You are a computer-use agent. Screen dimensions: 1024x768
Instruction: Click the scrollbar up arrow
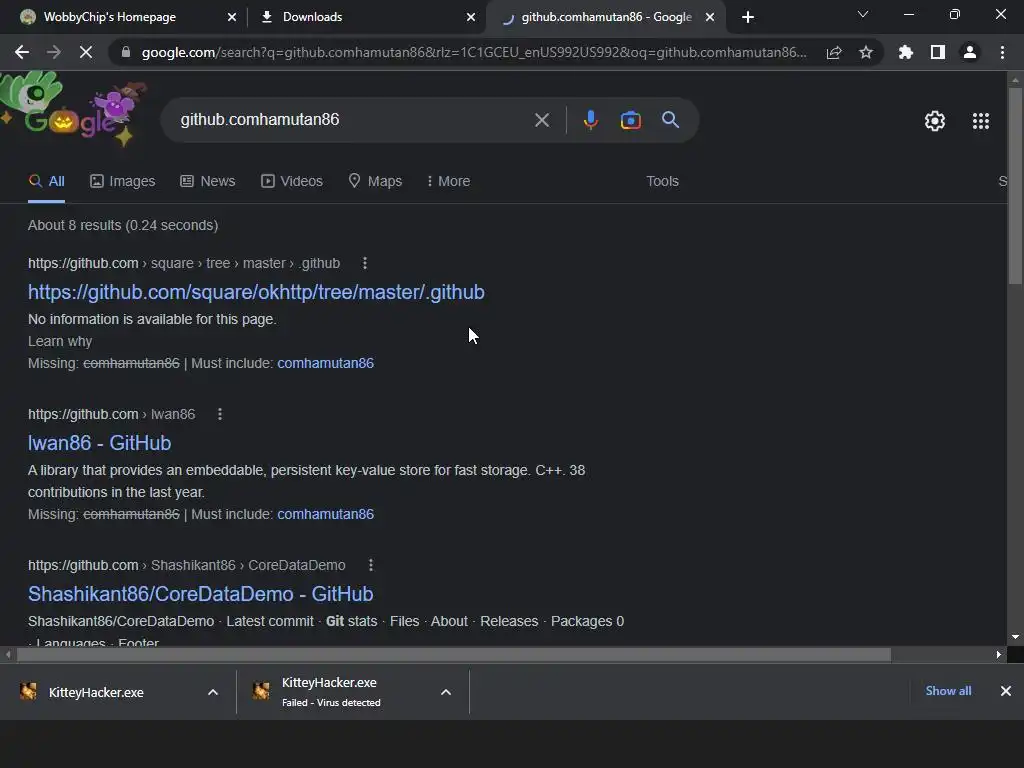click(1015, 80)
